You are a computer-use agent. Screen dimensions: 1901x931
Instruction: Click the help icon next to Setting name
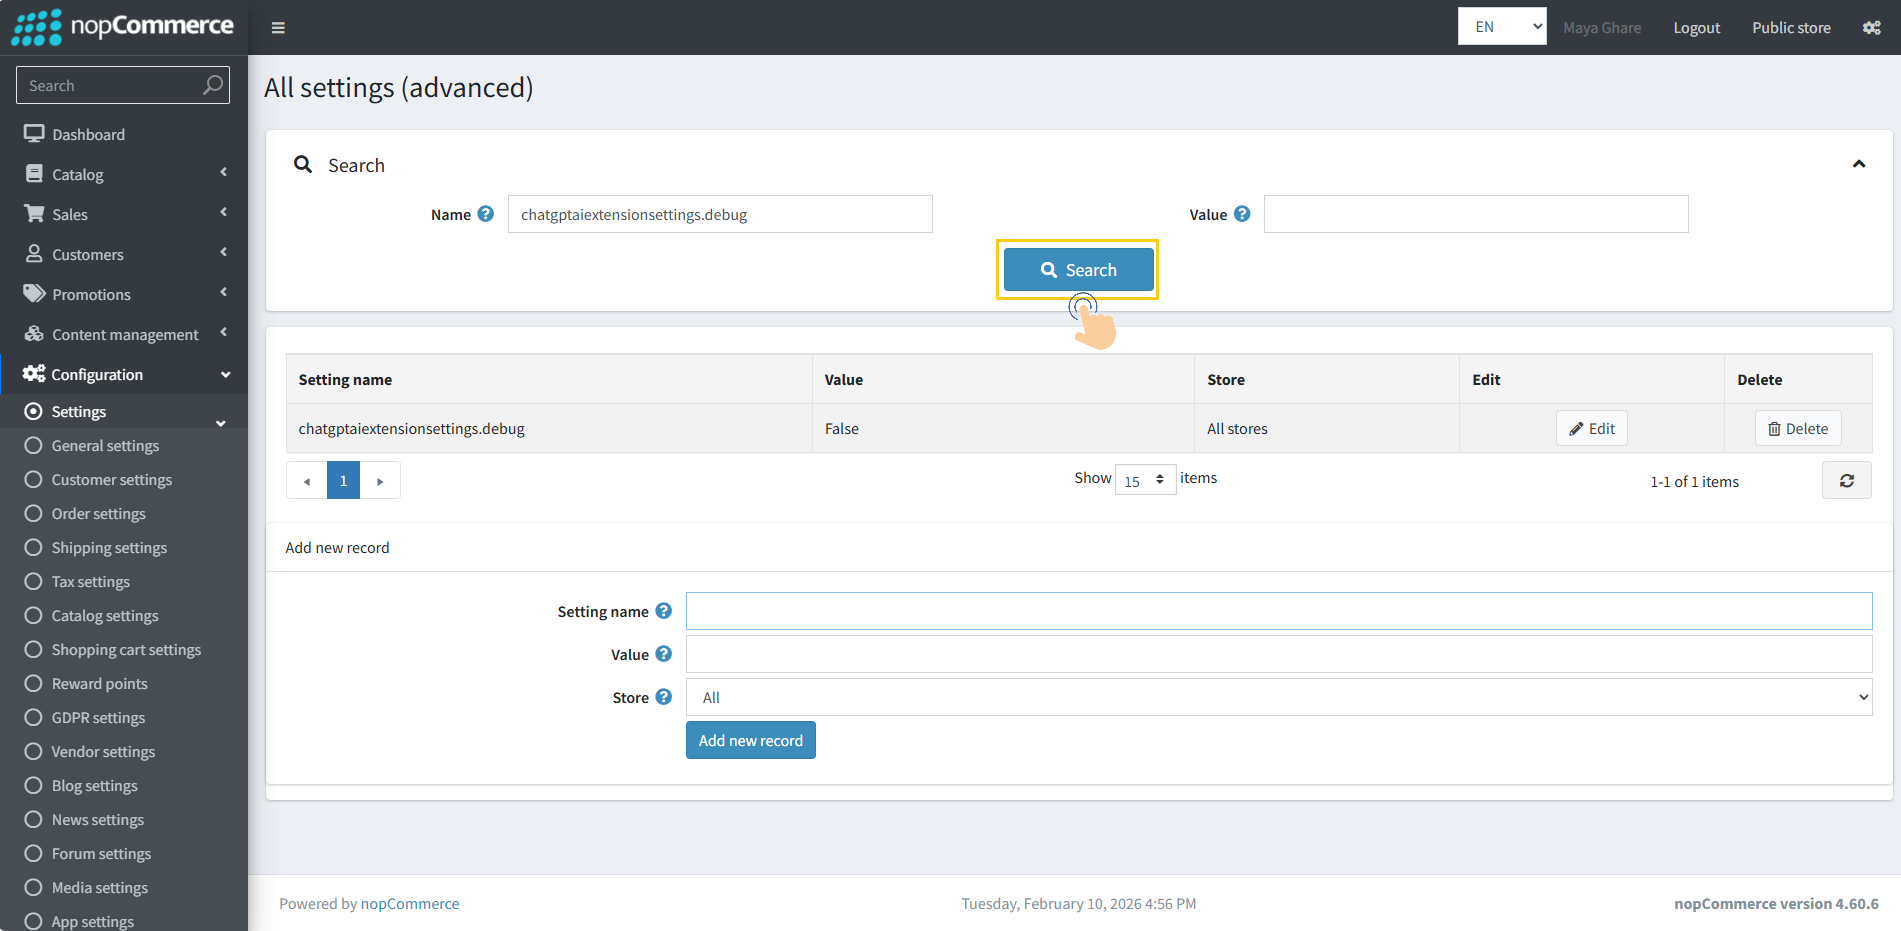[665, 610]
